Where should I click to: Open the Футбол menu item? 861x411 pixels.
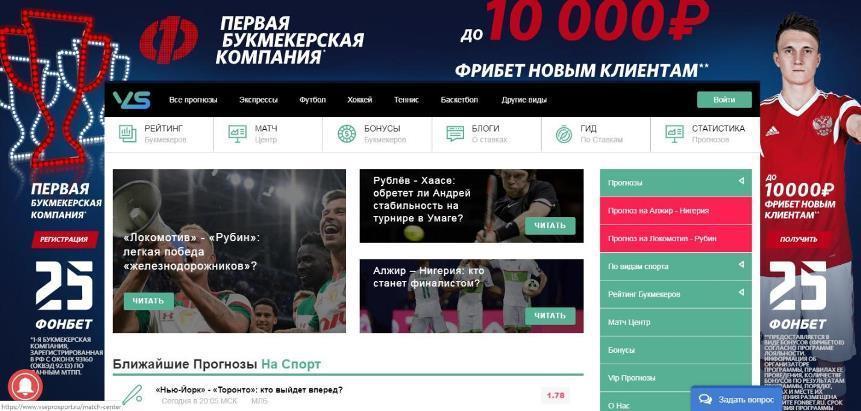[x=312, y=100]
